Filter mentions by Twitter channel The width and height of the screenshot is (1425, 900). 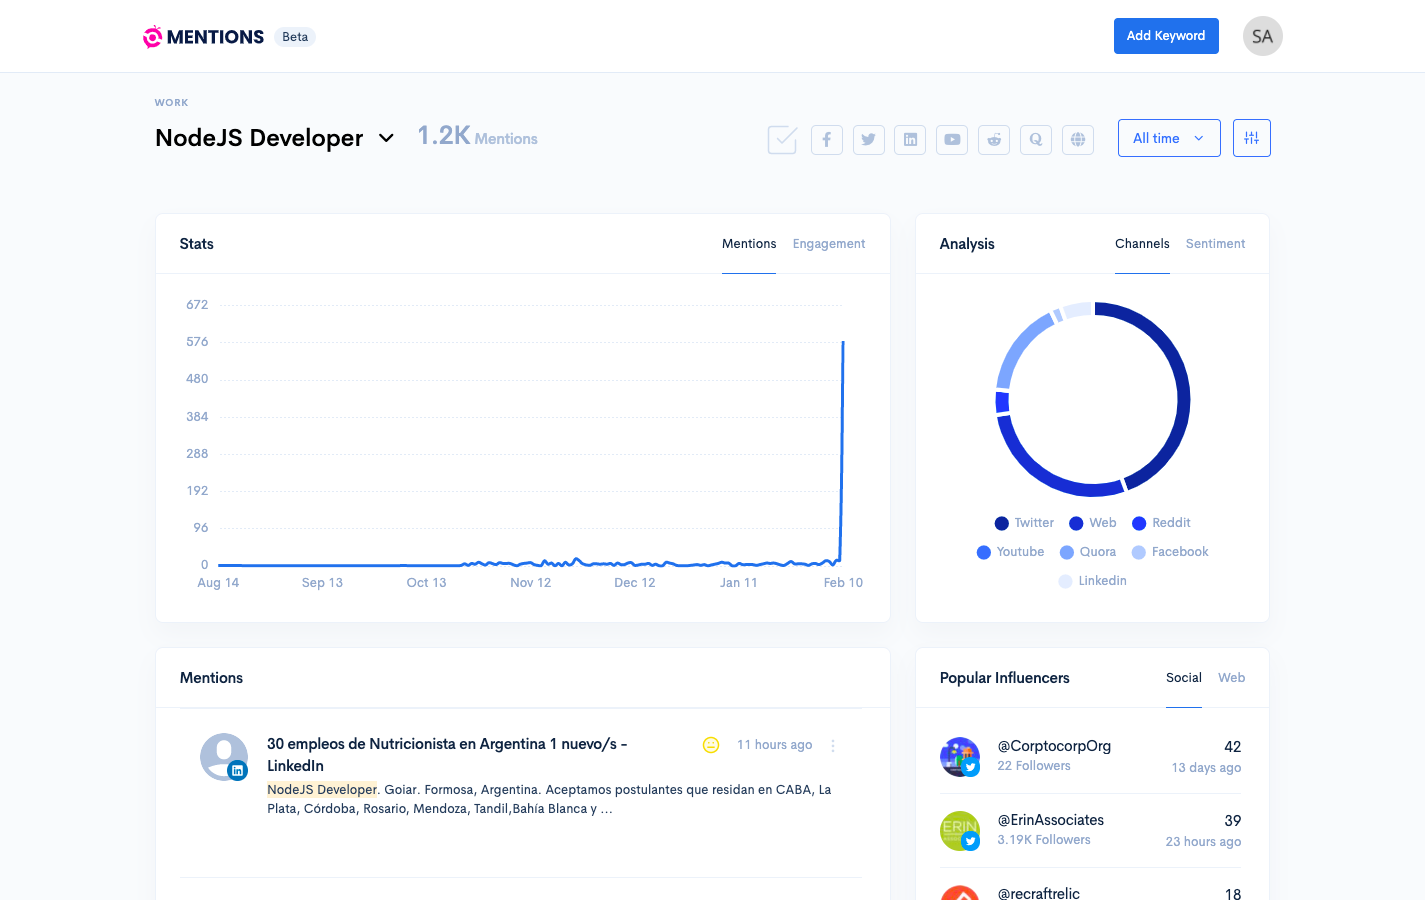coord(868,139)
